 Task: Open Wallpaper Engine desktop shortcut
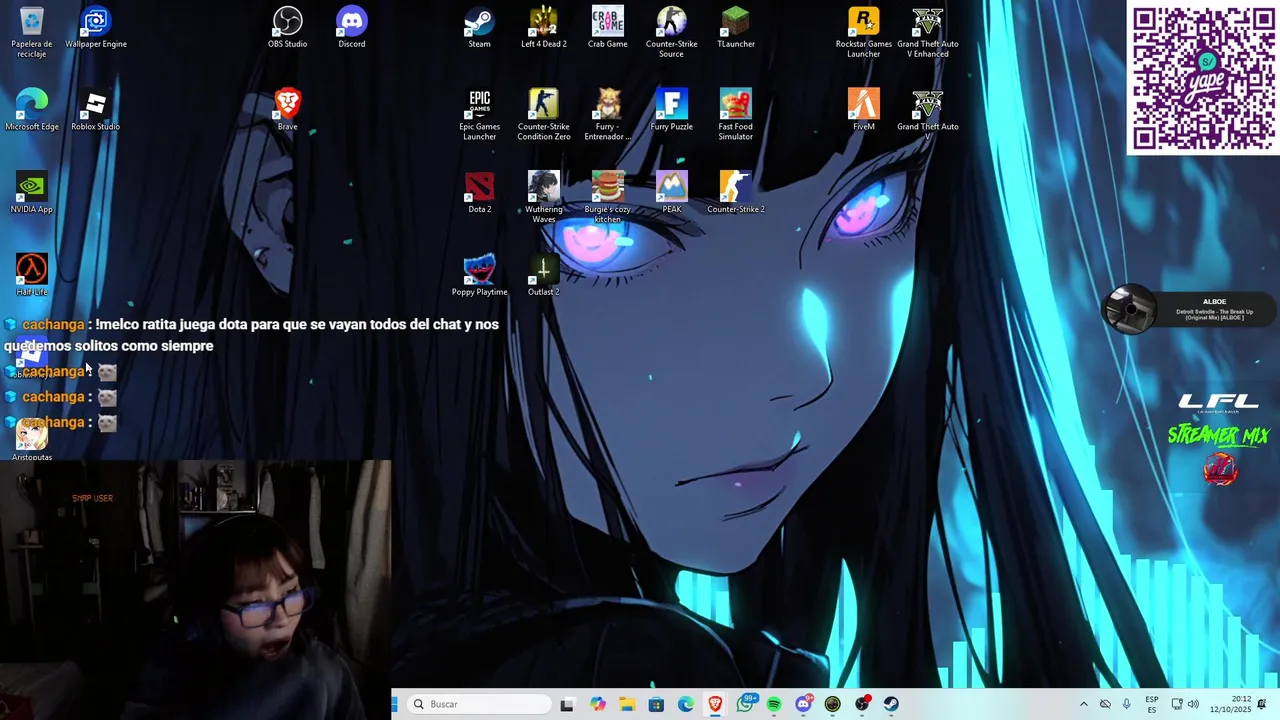[96, 28]
